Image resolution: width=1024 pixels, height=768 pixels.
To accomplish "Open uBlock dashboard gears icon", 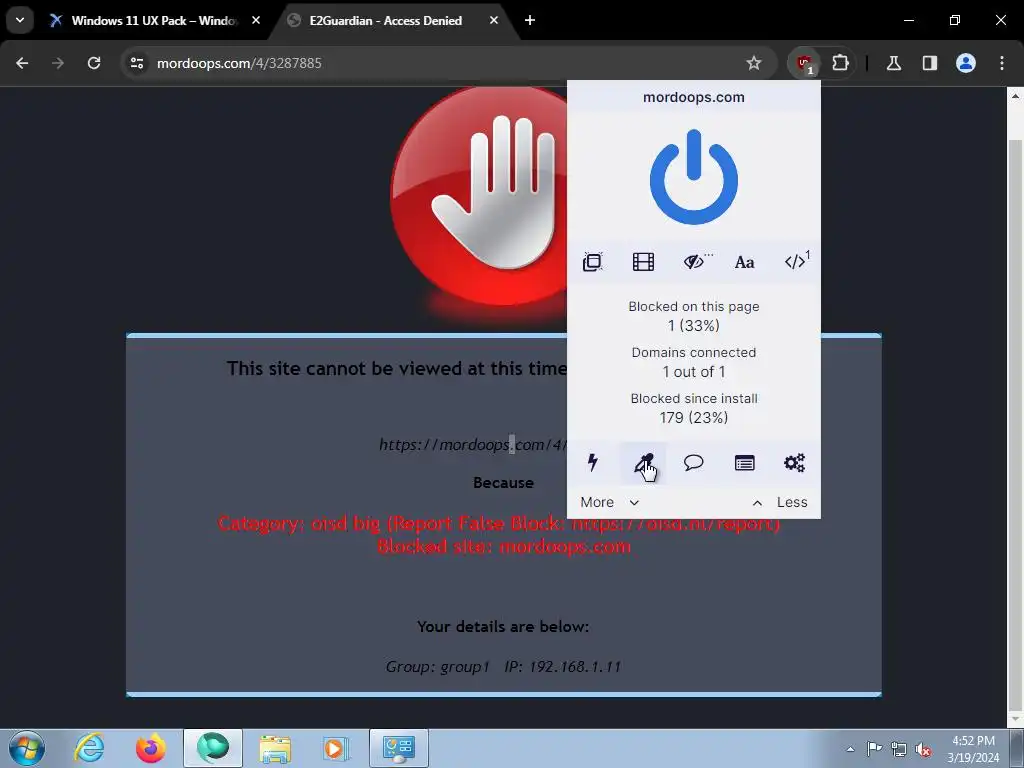I will coord(795,463).
